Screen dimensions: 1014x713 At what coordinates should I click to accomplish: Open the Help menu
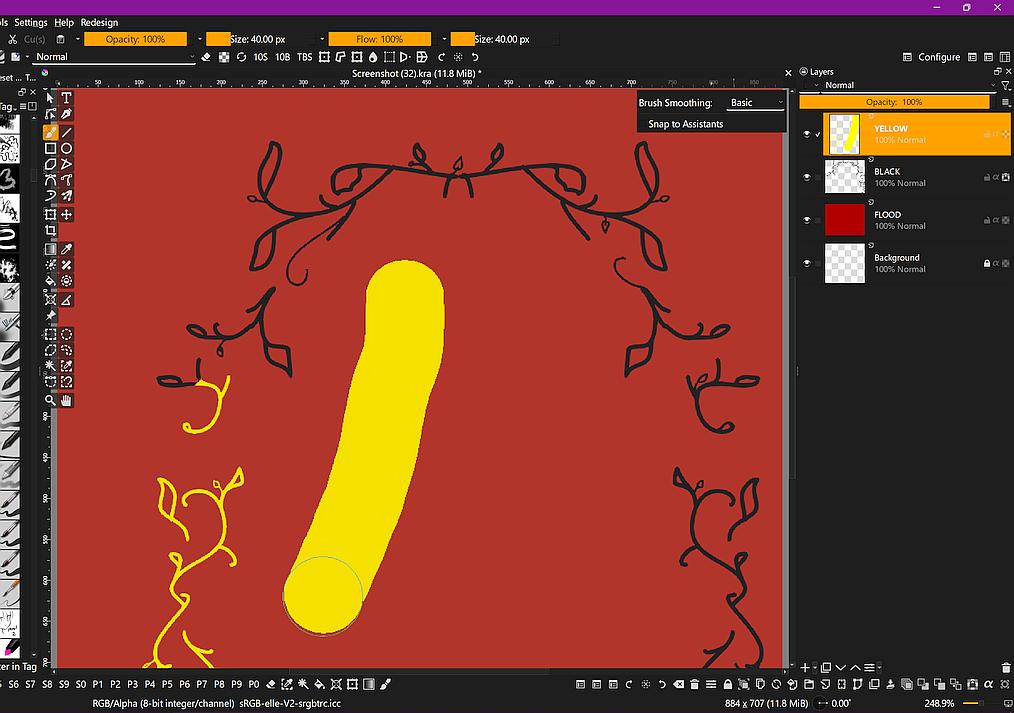pyautogui.click(x=64, y=22)
